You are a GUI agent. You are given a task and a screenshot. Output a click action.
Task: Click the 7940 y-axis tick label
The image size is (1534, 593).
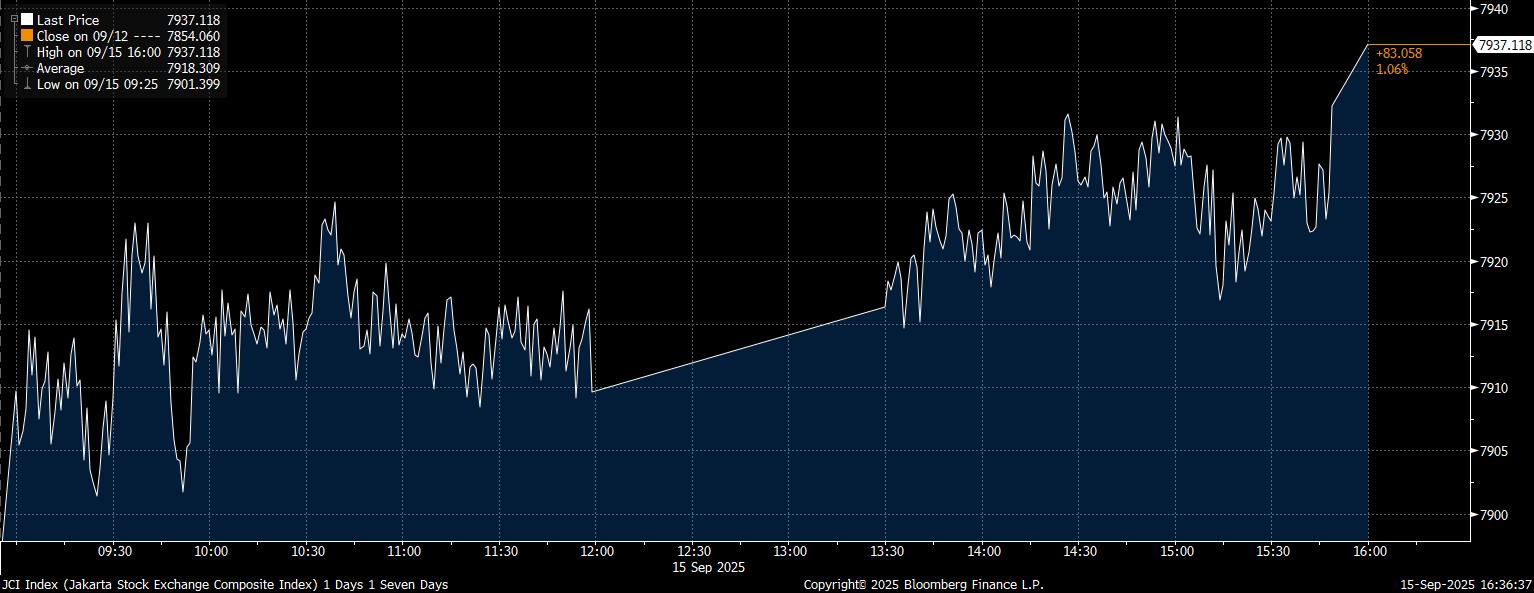(1493, 9)
